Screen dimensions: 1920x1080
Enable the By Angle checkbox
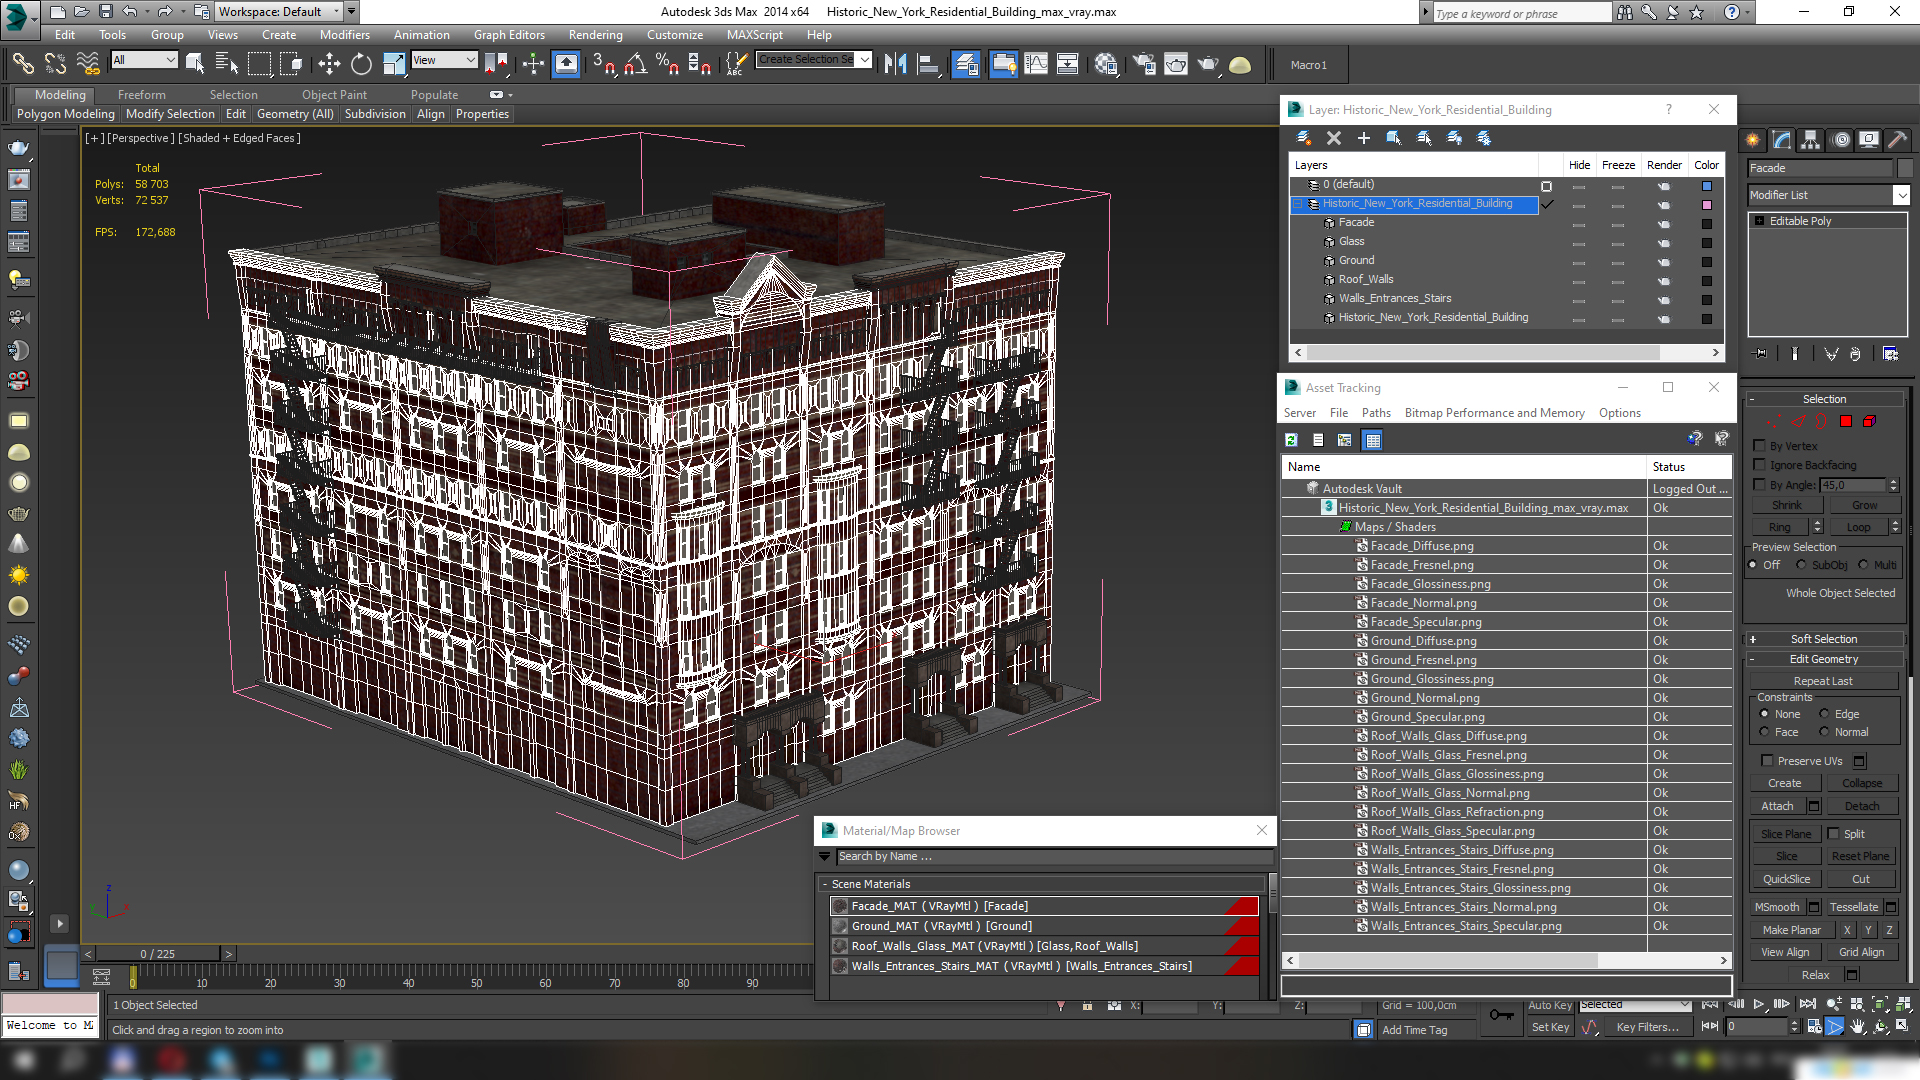(1760, 485)
